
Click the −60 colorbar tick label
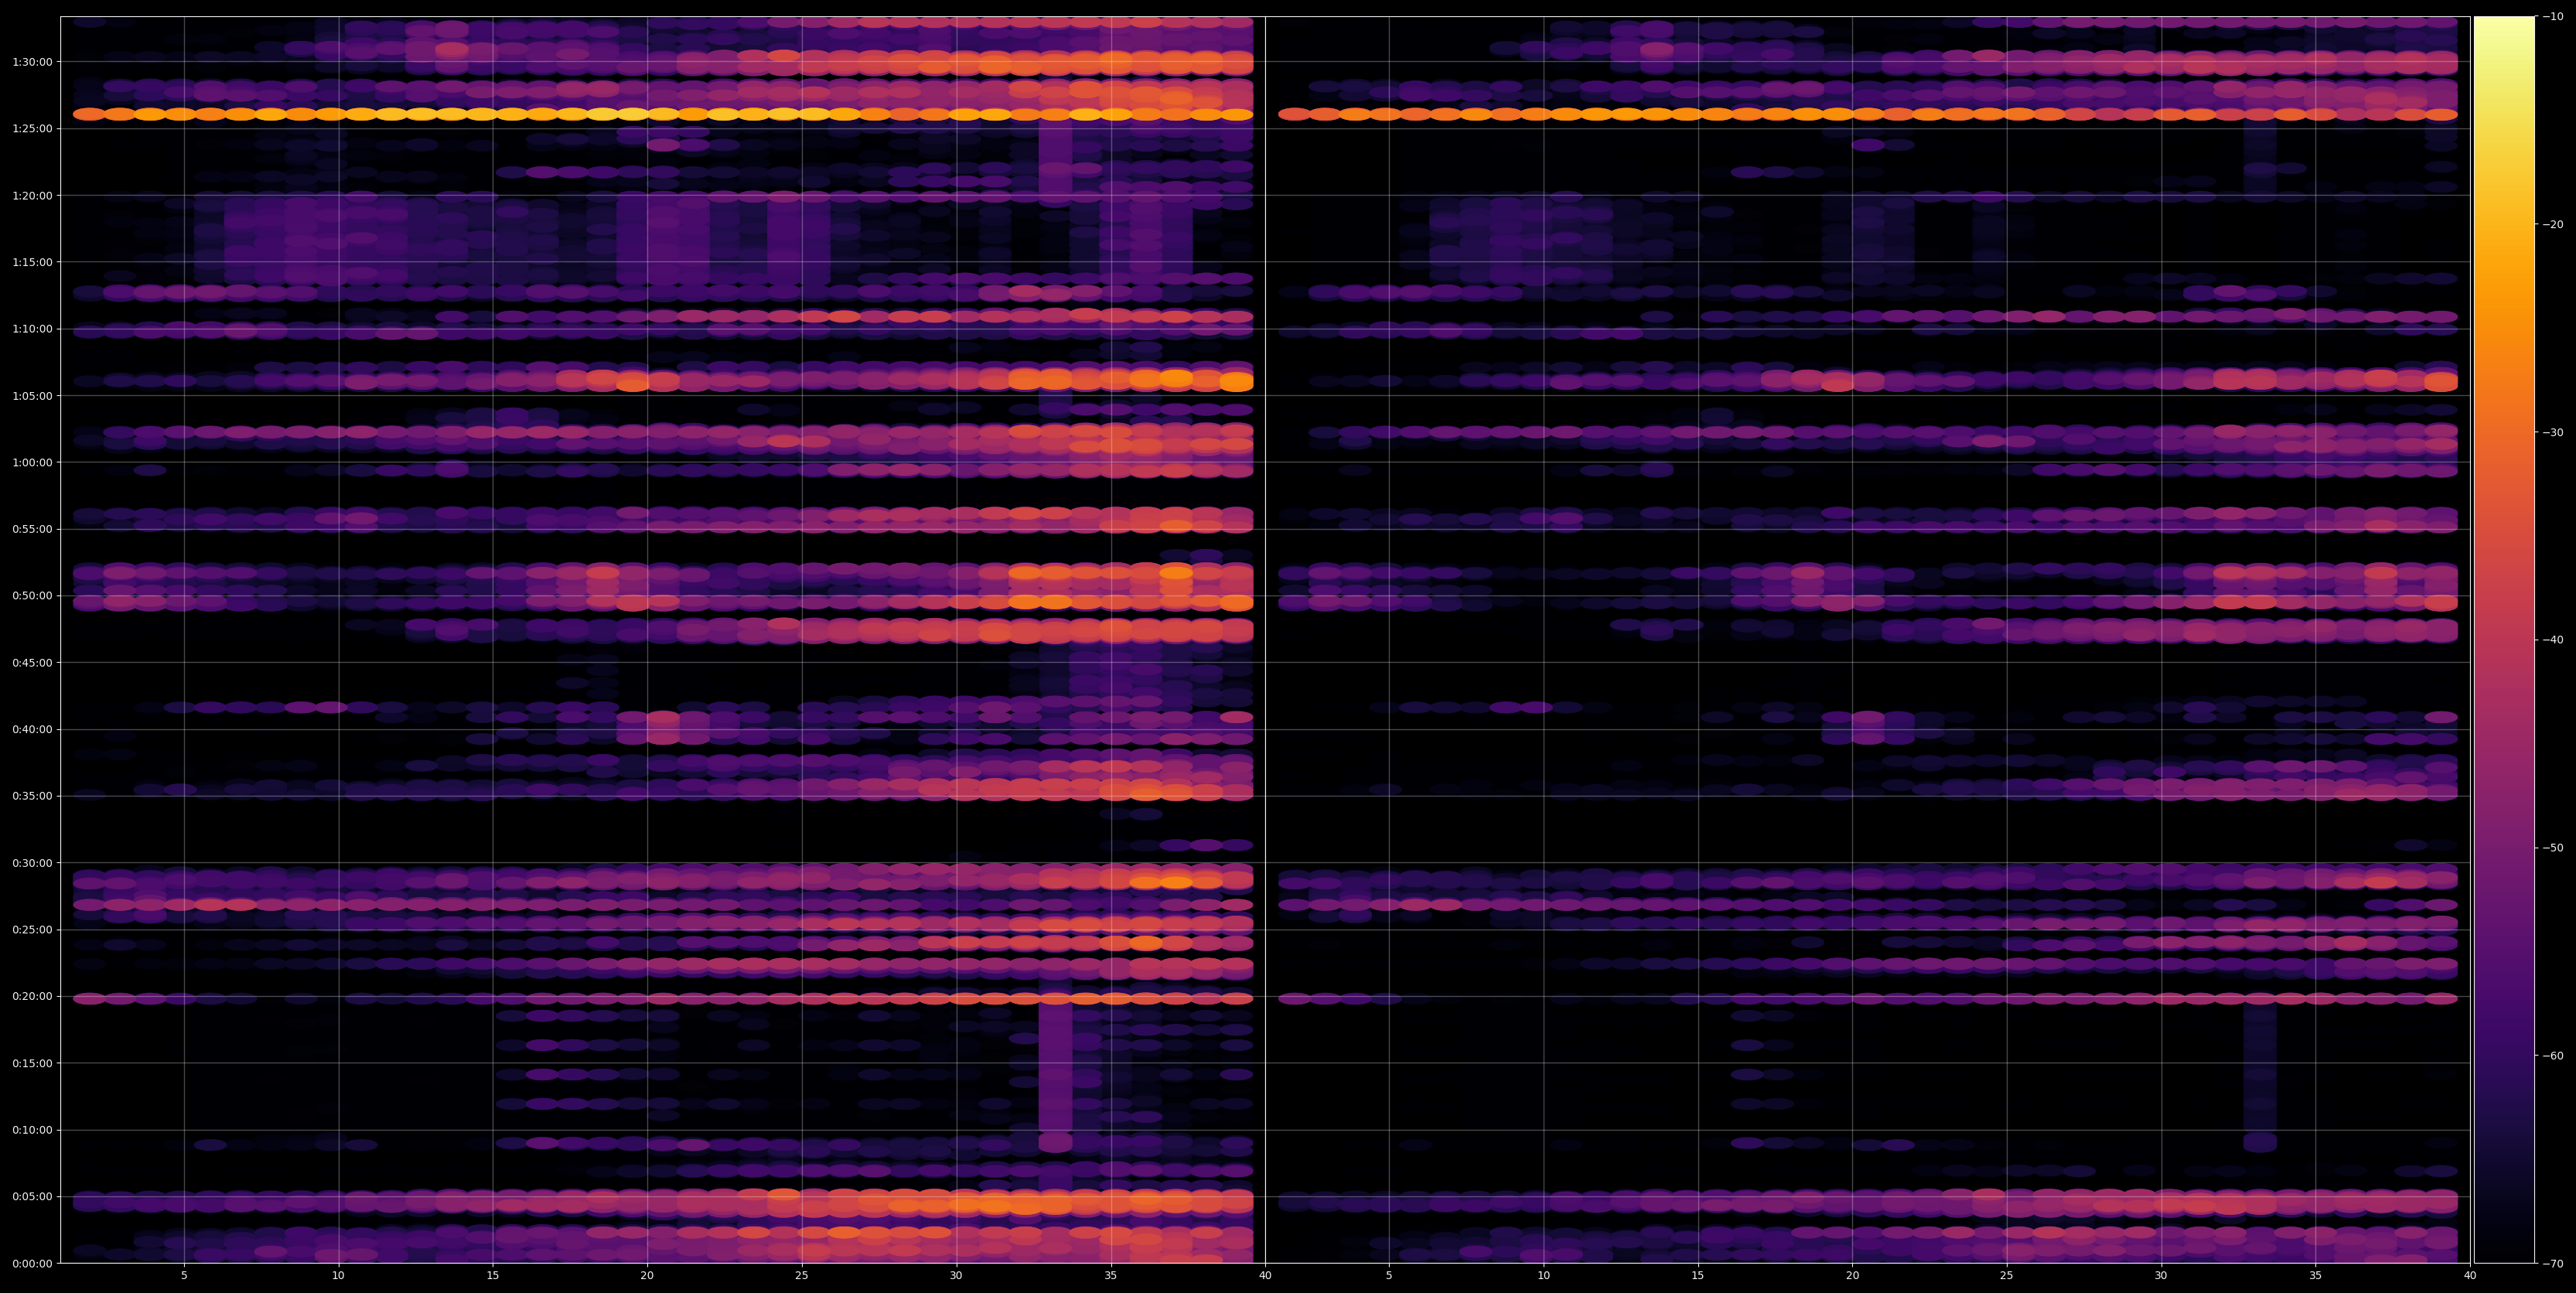(2553, 1056)
